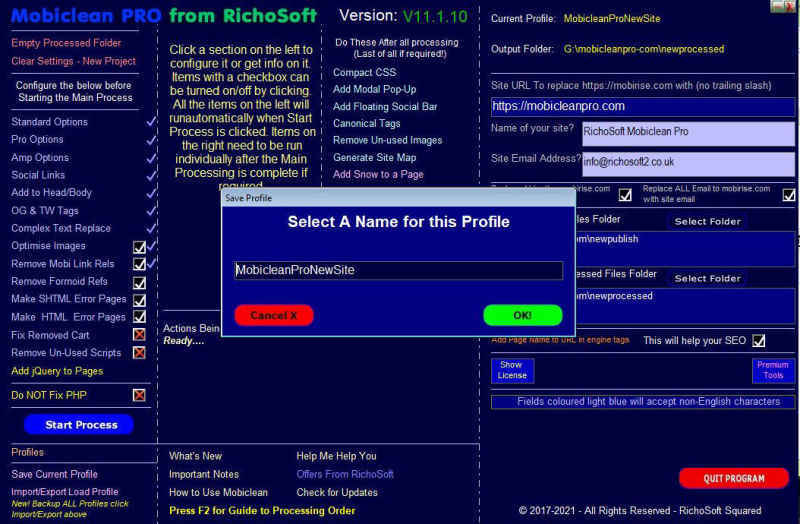This screenshot has height=524, width=800.
Task: Click the profile name input field
Action: [398, 270]
